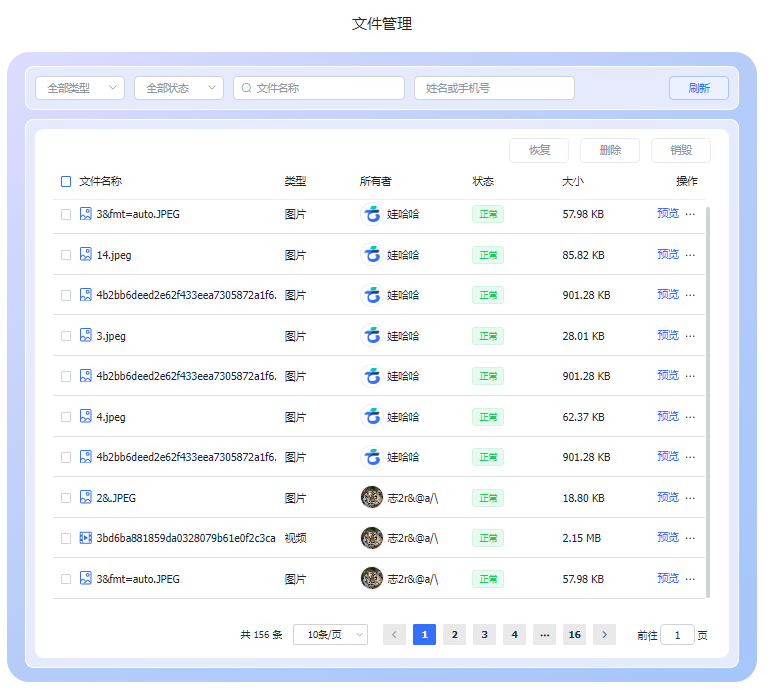Open the 全部类型 type filter dropdown

click(80, 88)
